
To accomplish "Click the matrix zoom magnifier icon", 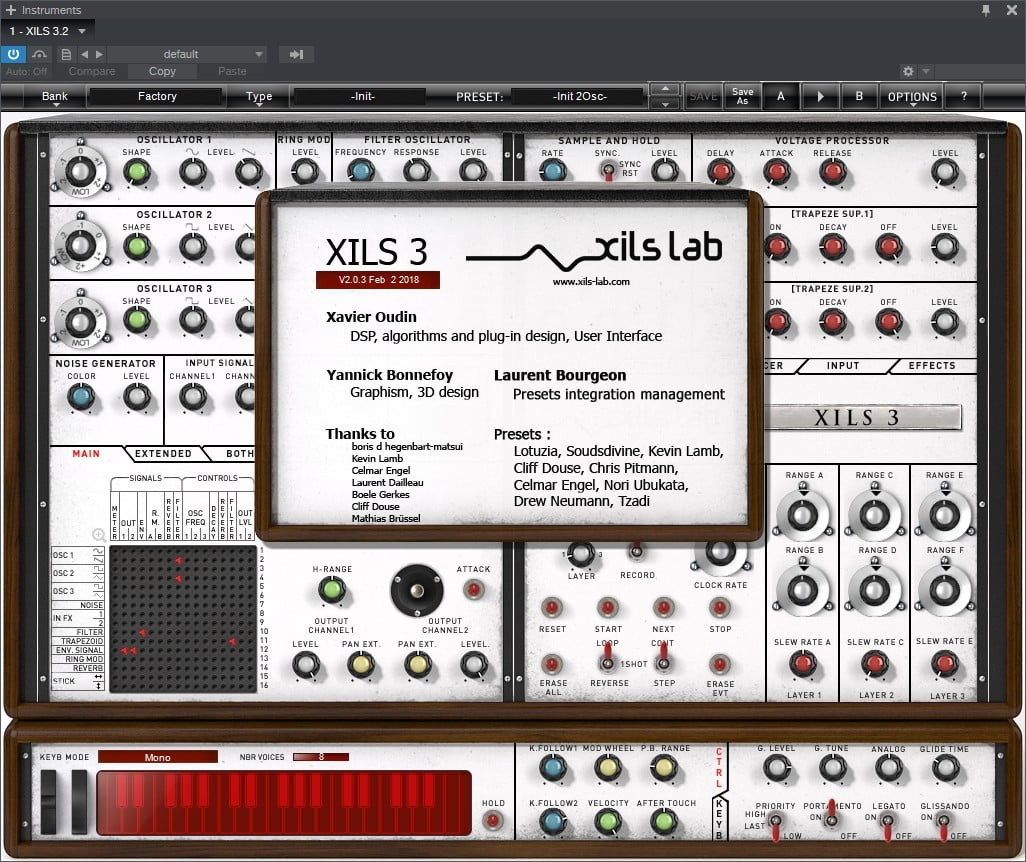I will click(99, 535).
